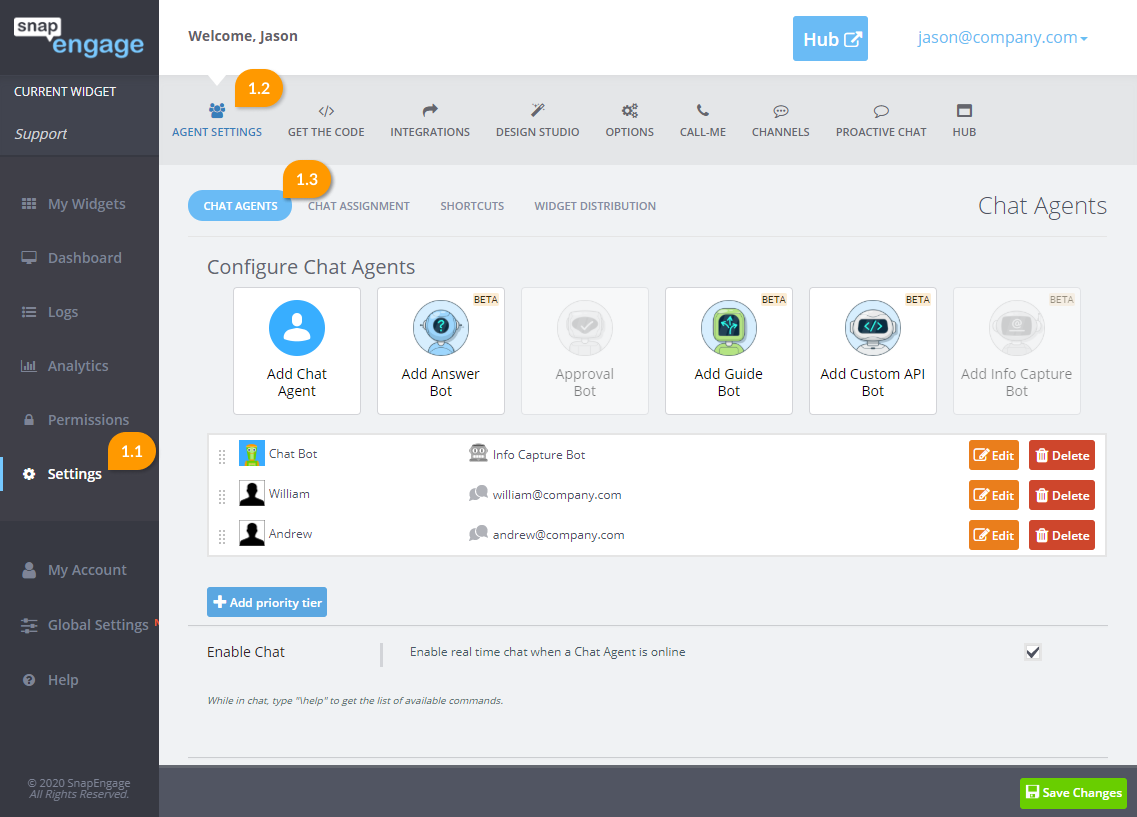
Task: Switch to the Chat Assignment tab
Action: point(359,206)
